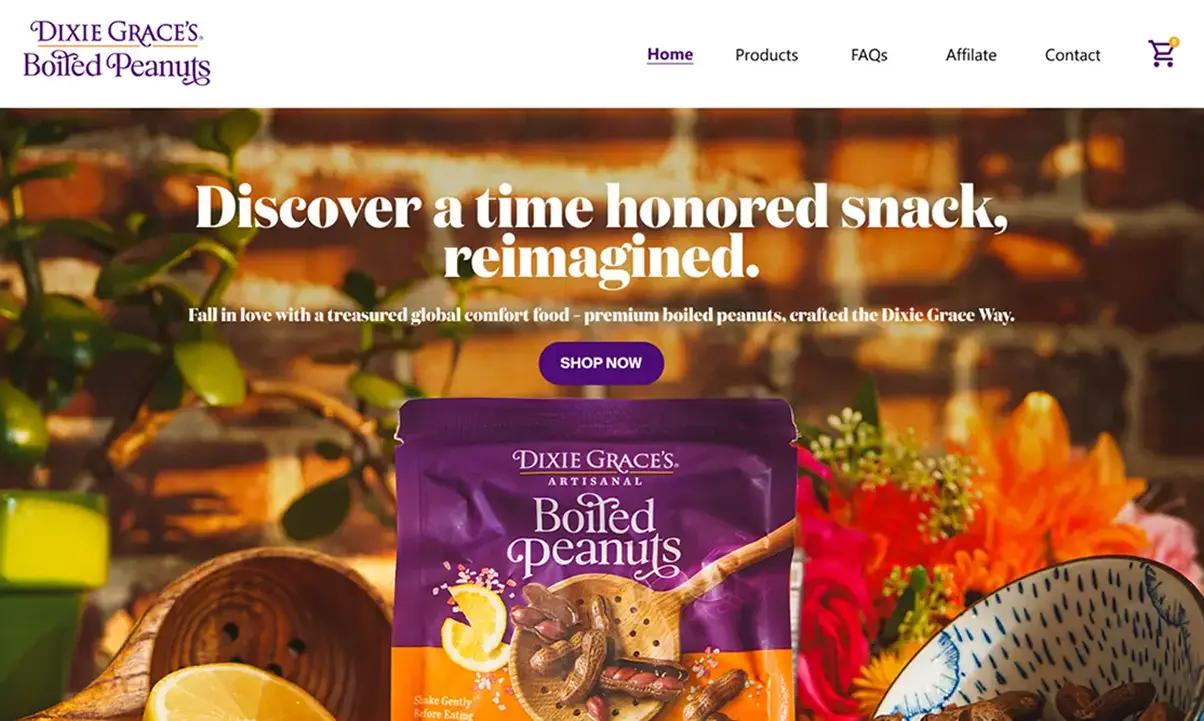Open the shopping cart icon
This screenshot has width=1204, height=721.
pos(1161,54)
